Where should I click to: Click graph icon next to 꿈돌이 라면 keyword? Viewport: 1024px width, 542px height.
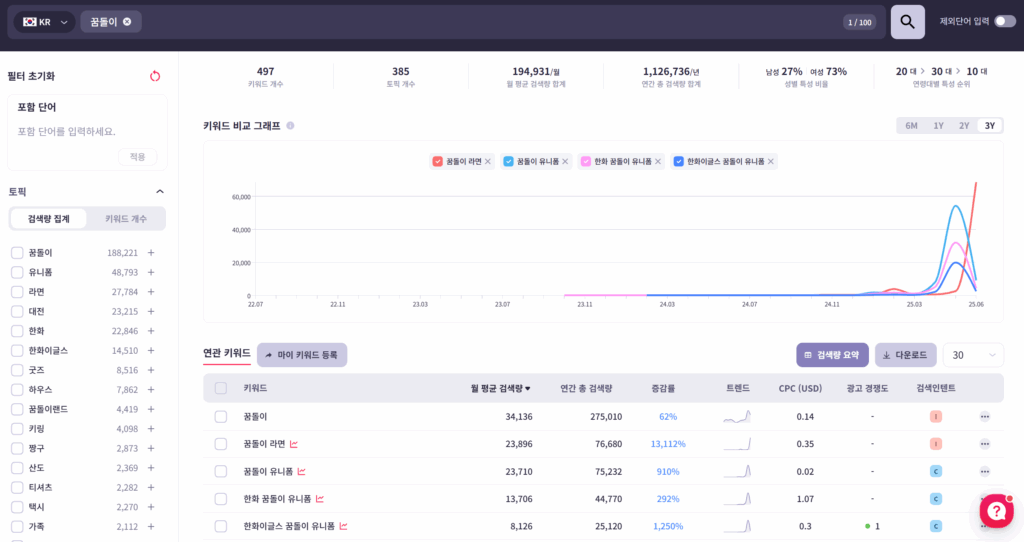pos(294,444)
